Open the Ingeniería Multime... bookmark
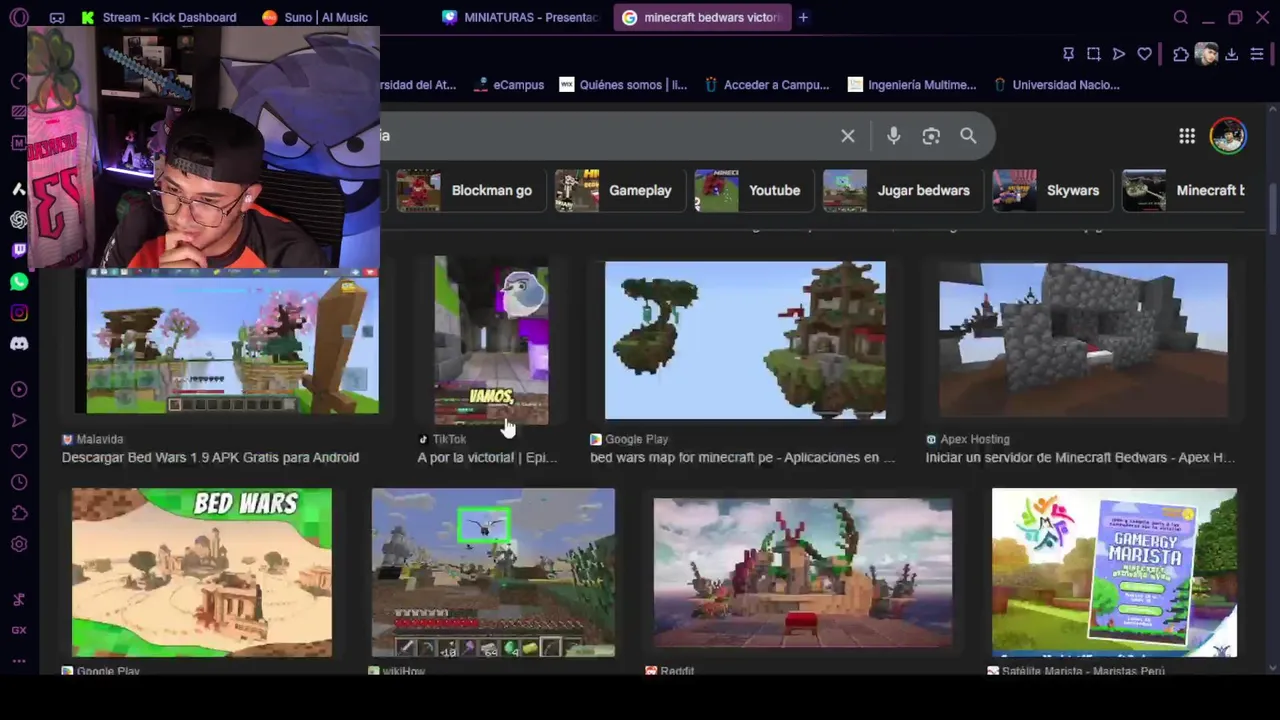The image size is (1280, 720). 912,85
